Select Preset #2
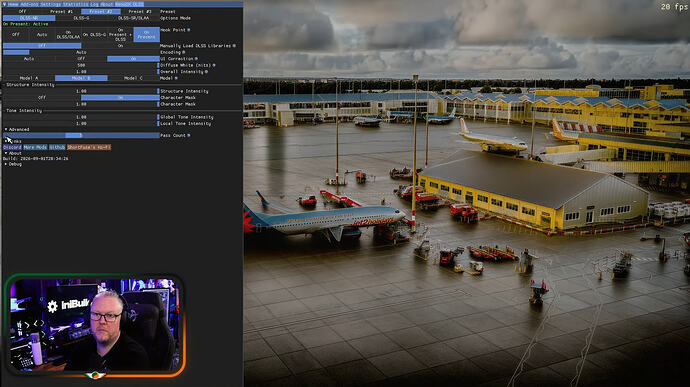The height and width of the screenshot is (387, 690). [x=100, y=11]
